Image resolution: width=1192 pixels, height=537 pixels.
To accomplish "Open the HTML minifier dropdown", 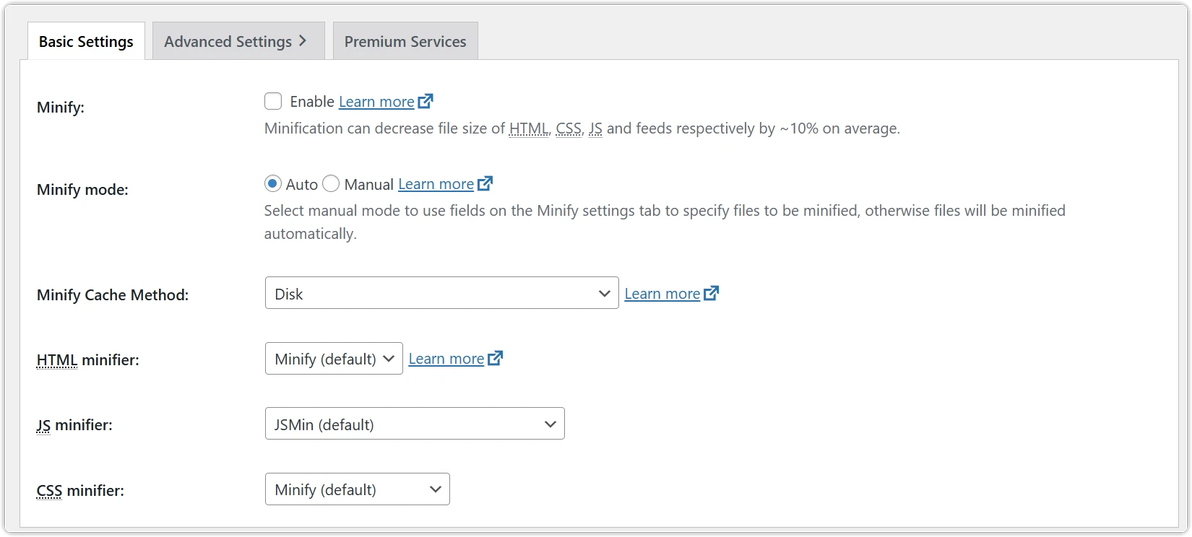I will [x=333, y=359].
